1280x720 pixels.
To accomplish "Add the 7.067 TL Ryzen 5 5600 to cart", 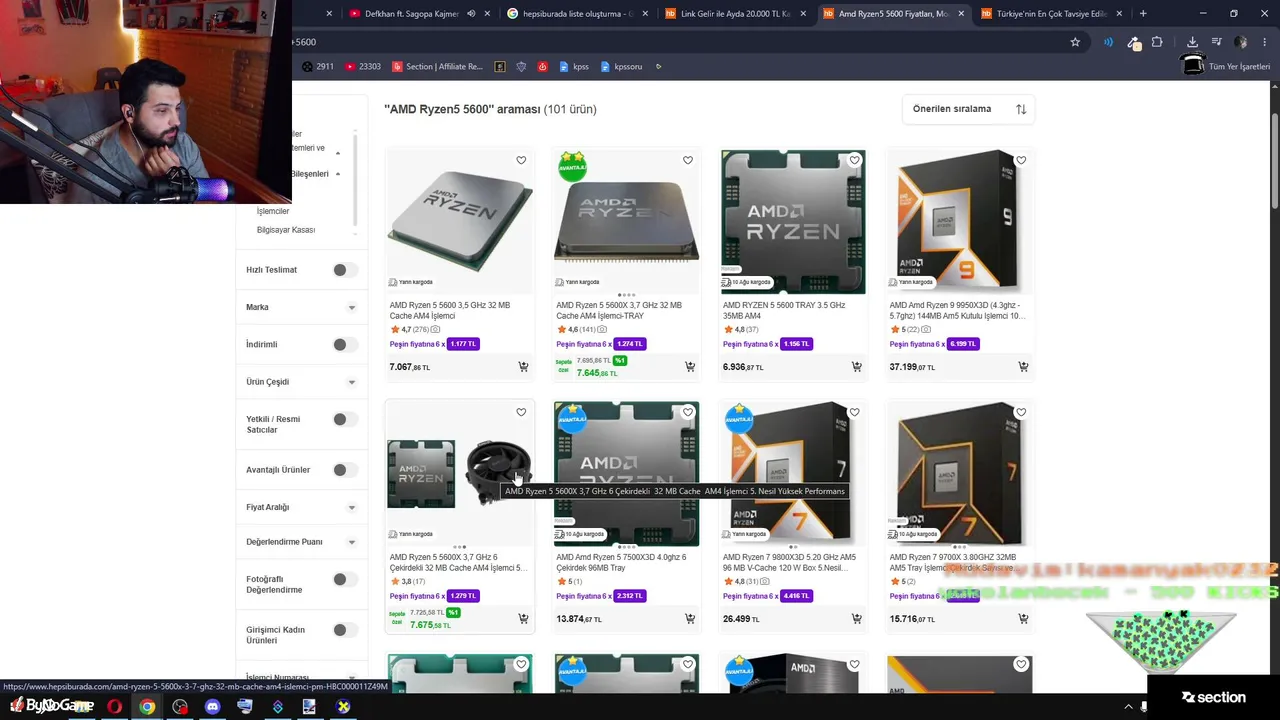I will pyautogui.click(x=523, y=367).
